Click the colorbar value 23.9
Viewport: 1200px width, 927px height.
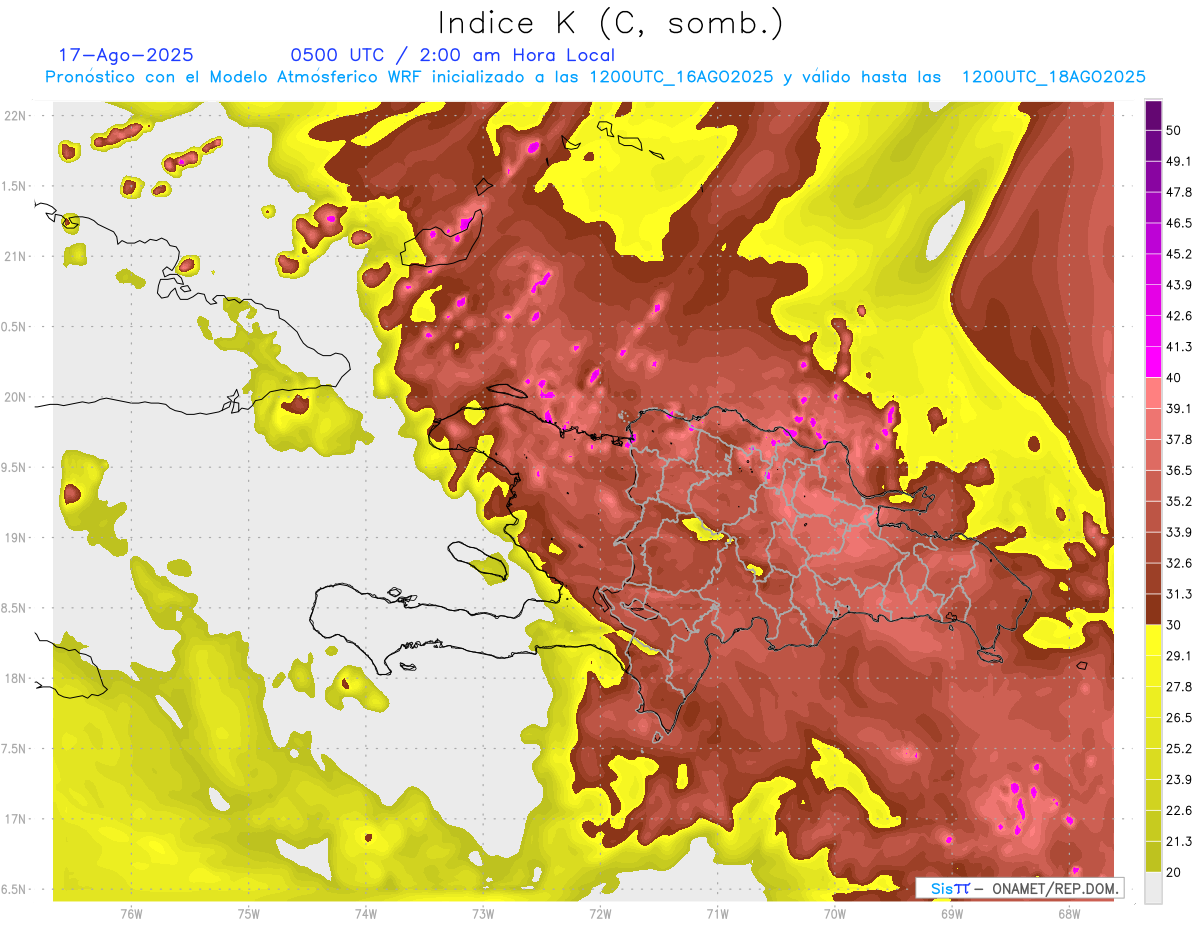point(1179,780)
